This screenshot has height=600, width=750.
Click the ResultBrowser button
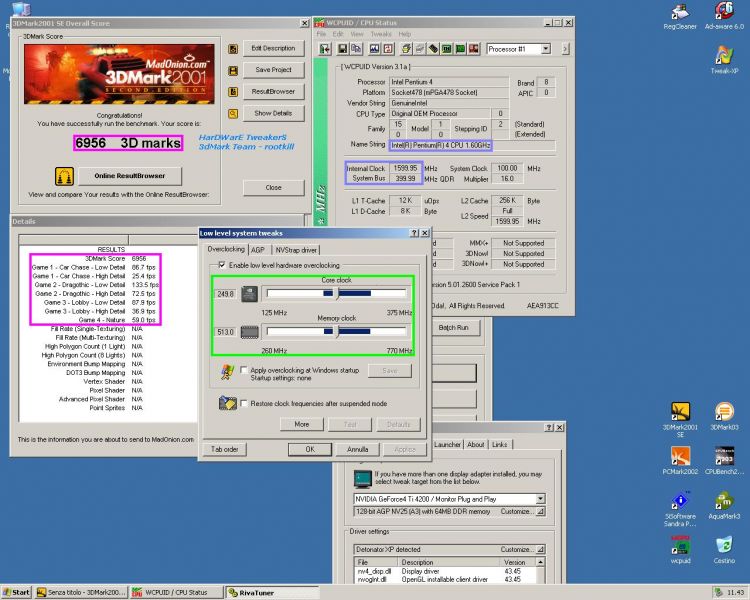(x=273, y=91)
